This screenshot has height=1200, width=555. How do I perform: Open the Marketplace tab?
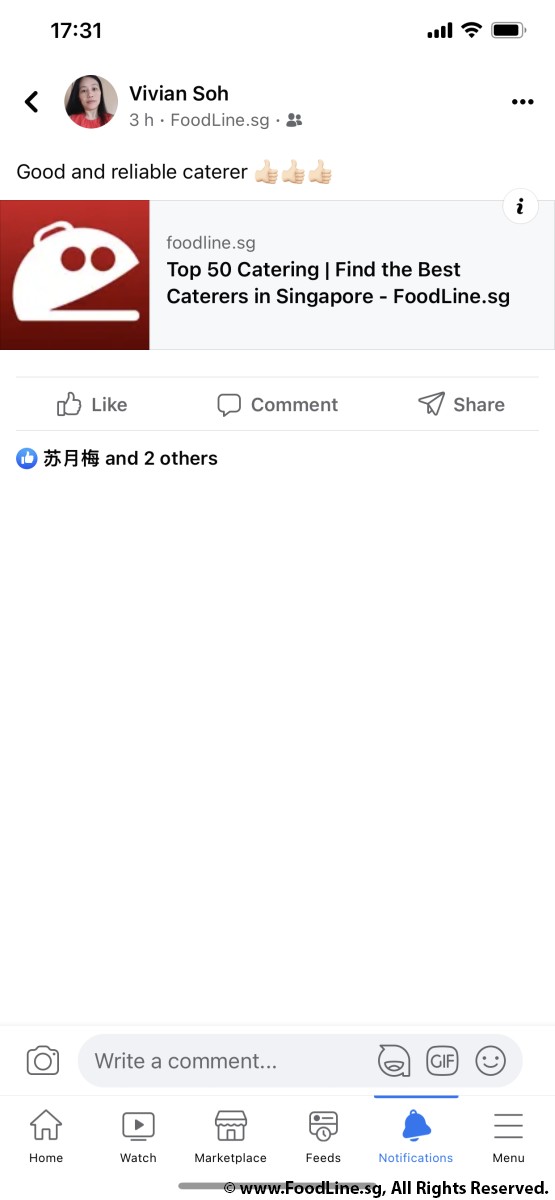(x=231, y=1137)
